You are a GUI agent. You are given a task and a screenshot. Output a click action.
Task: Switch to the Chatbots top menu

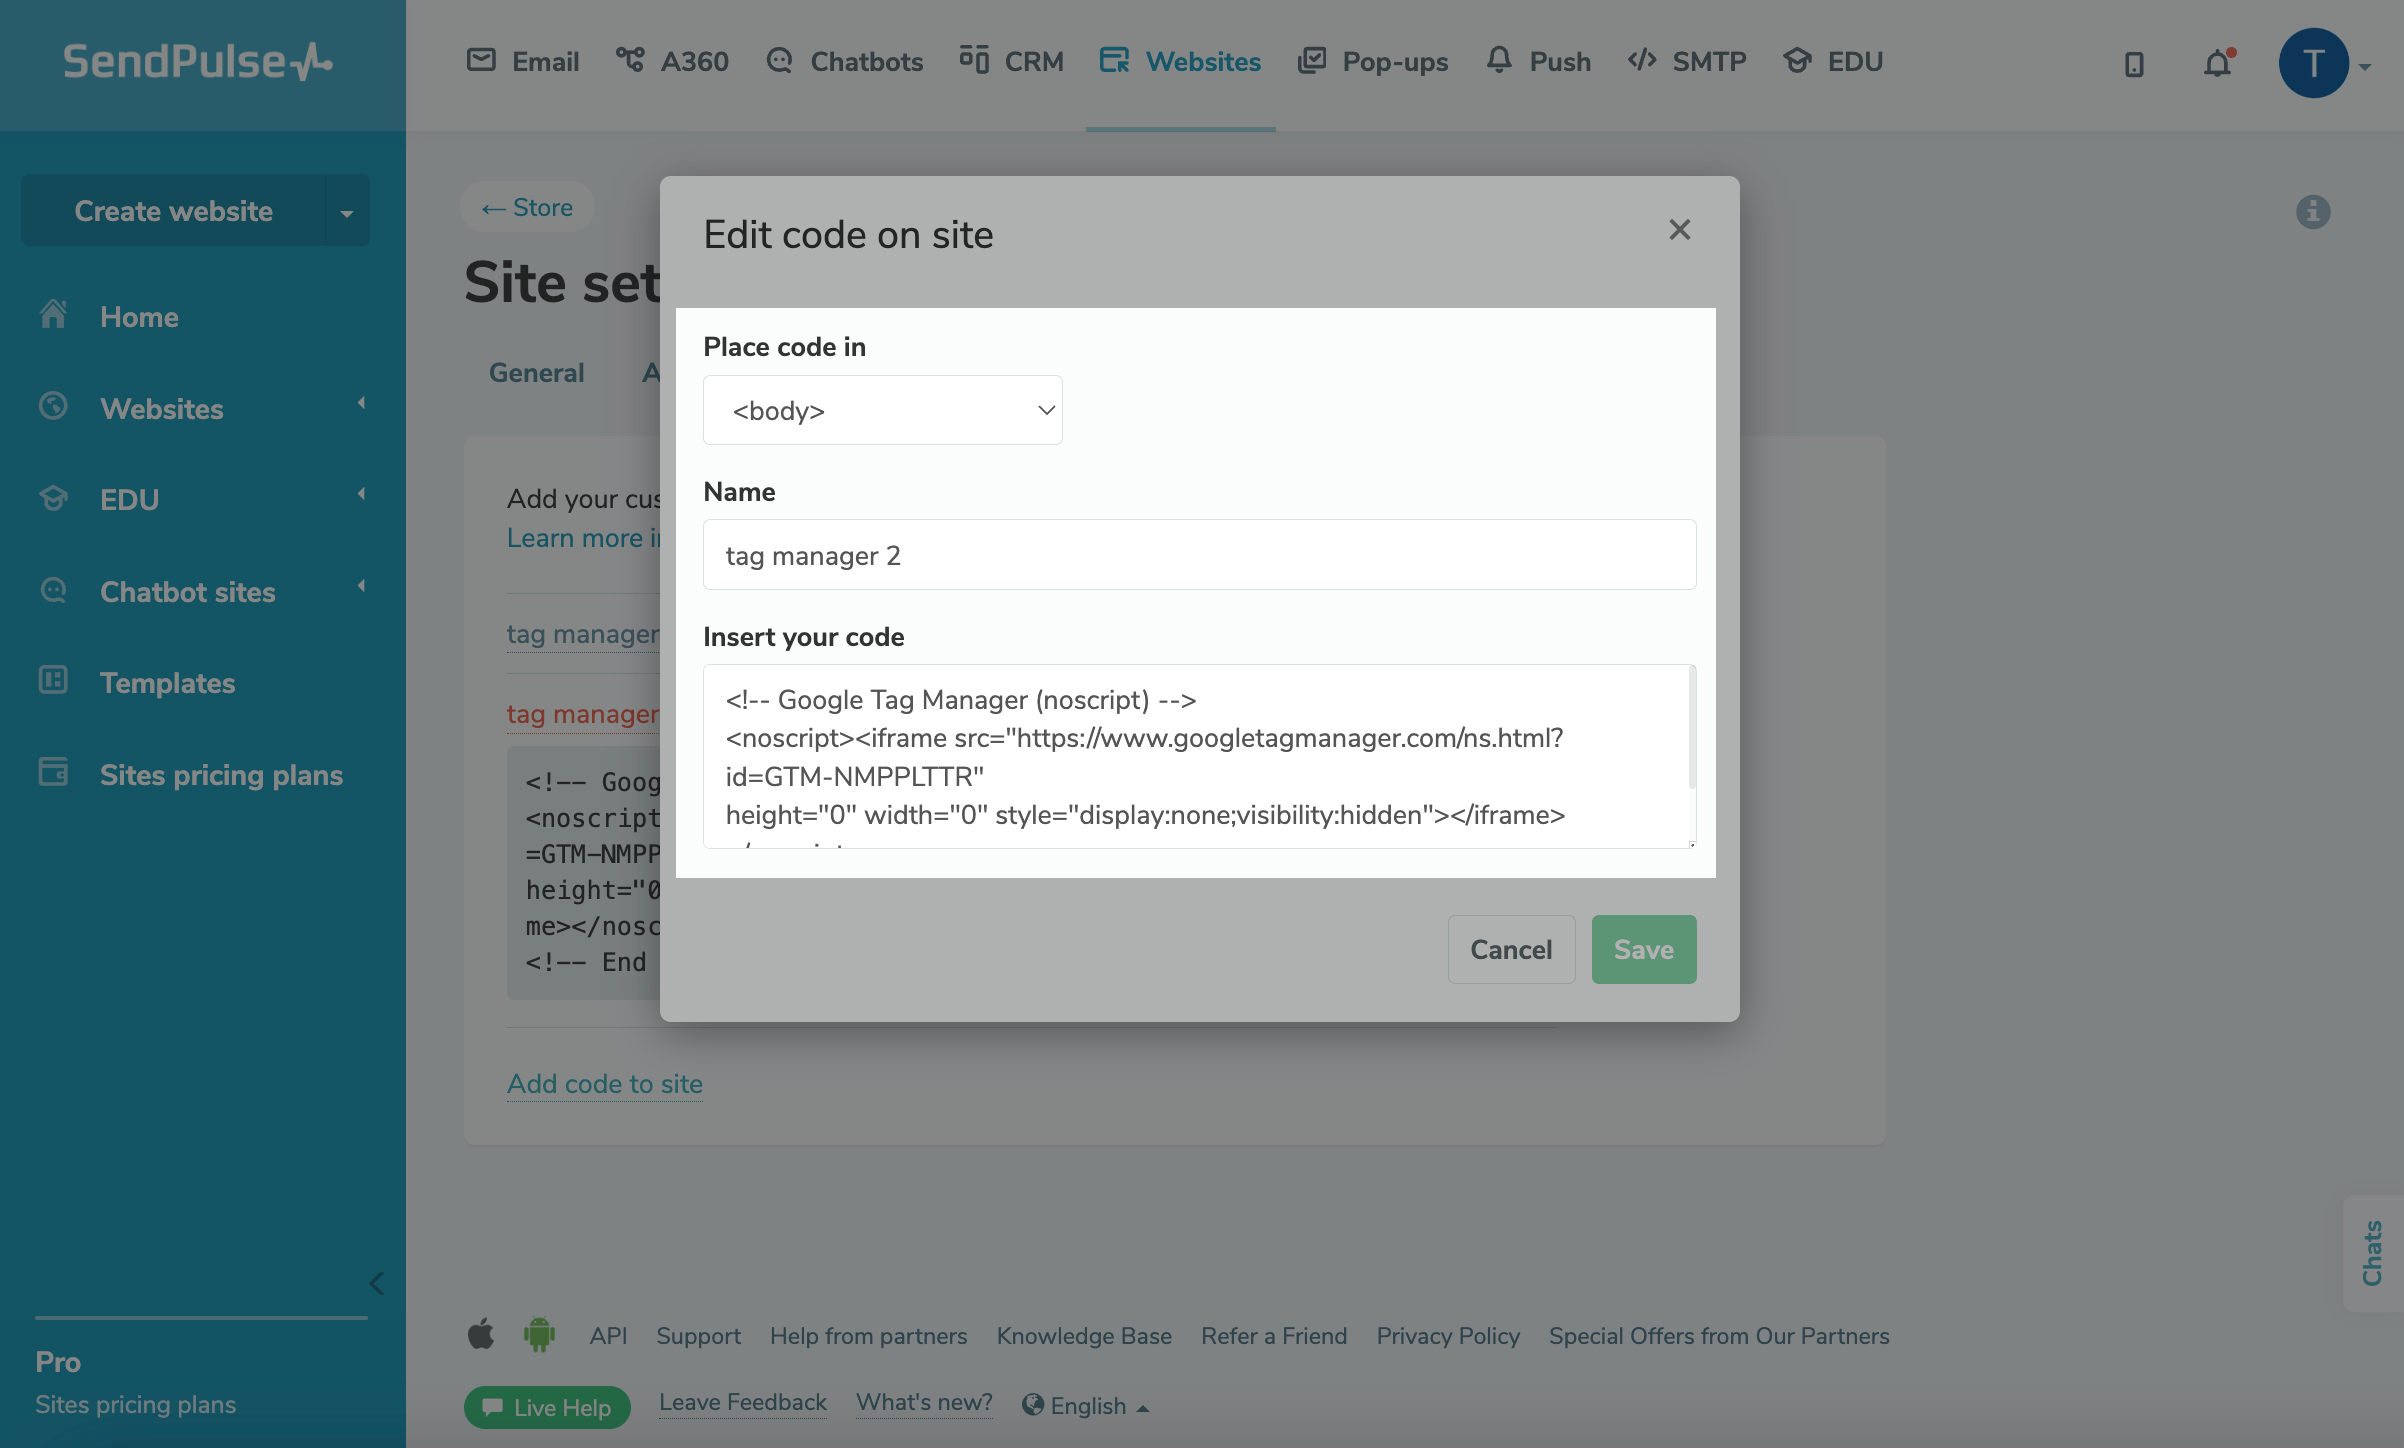pos(845,62)
